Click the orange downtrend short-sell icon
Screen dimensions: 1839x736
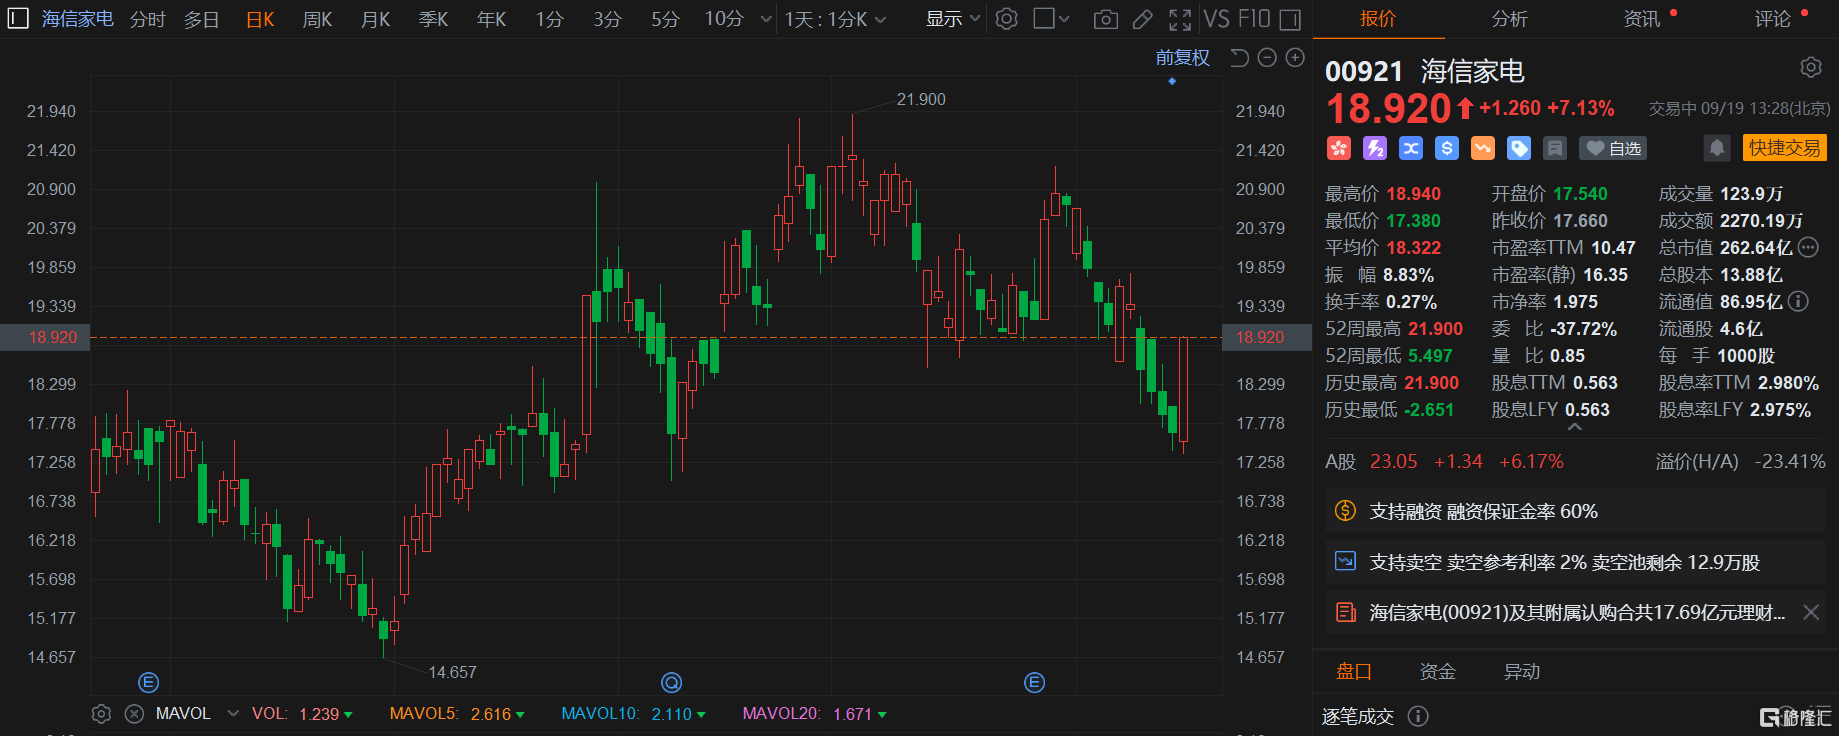[1483, 148]
